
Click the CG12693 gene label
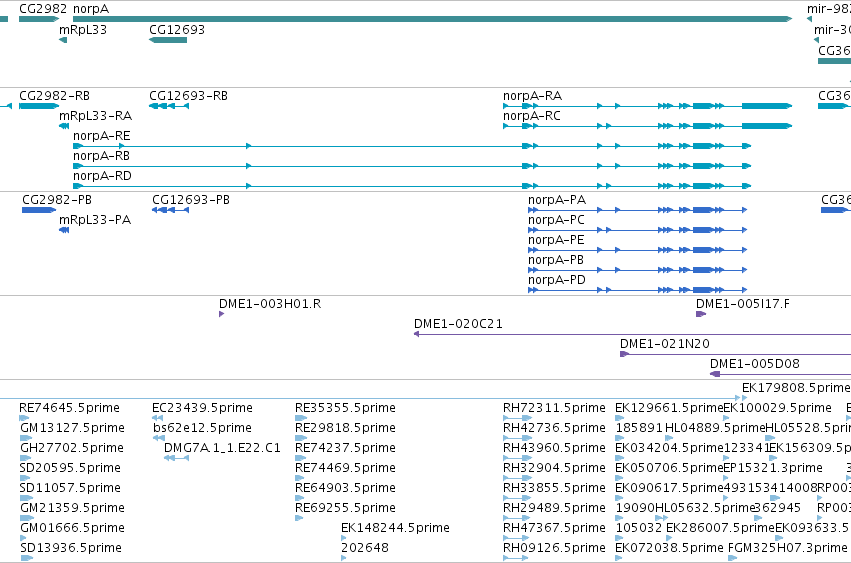[x=177, y=29]
